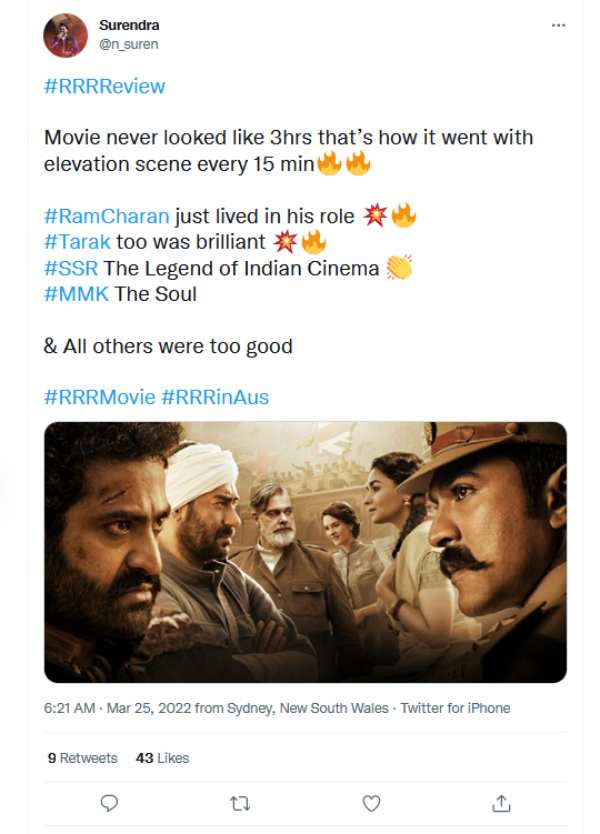Visit the #RRRMovie hashtag page
The height and width of the screenshot is (834, 600).
click(100, 397)
